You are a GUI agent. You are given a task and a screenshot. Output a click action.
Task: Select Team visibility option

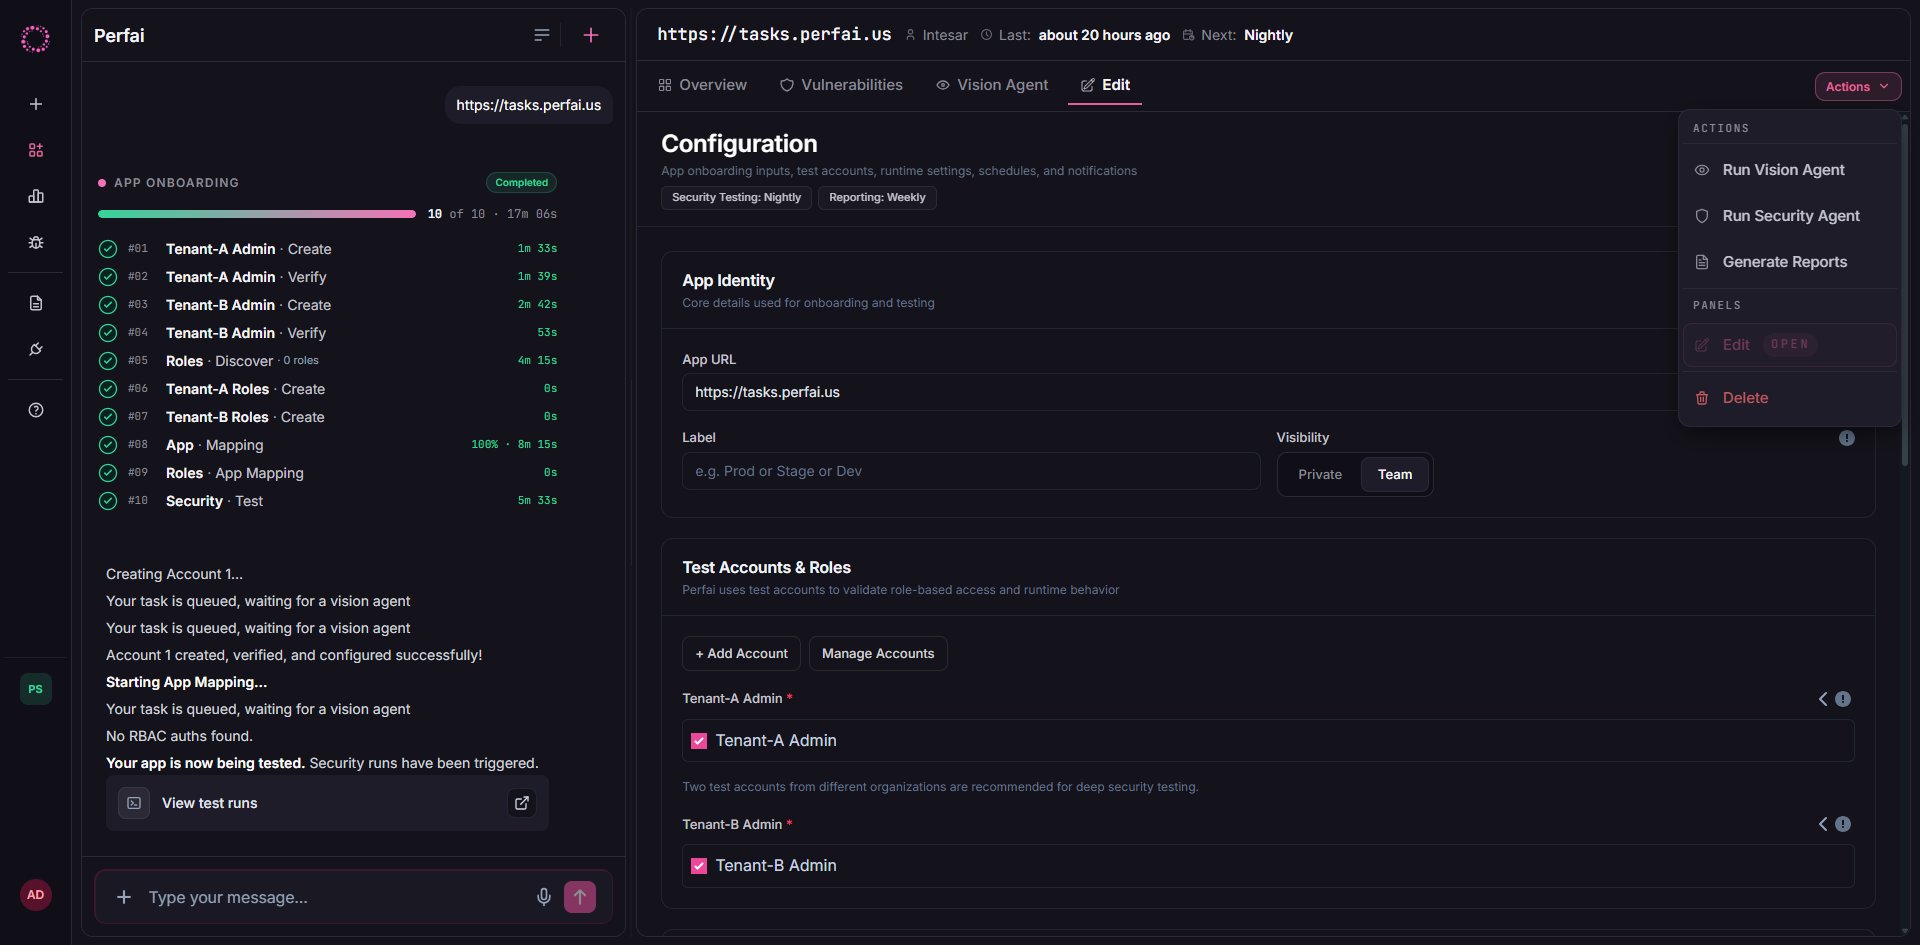click(x=1395, y=474)
